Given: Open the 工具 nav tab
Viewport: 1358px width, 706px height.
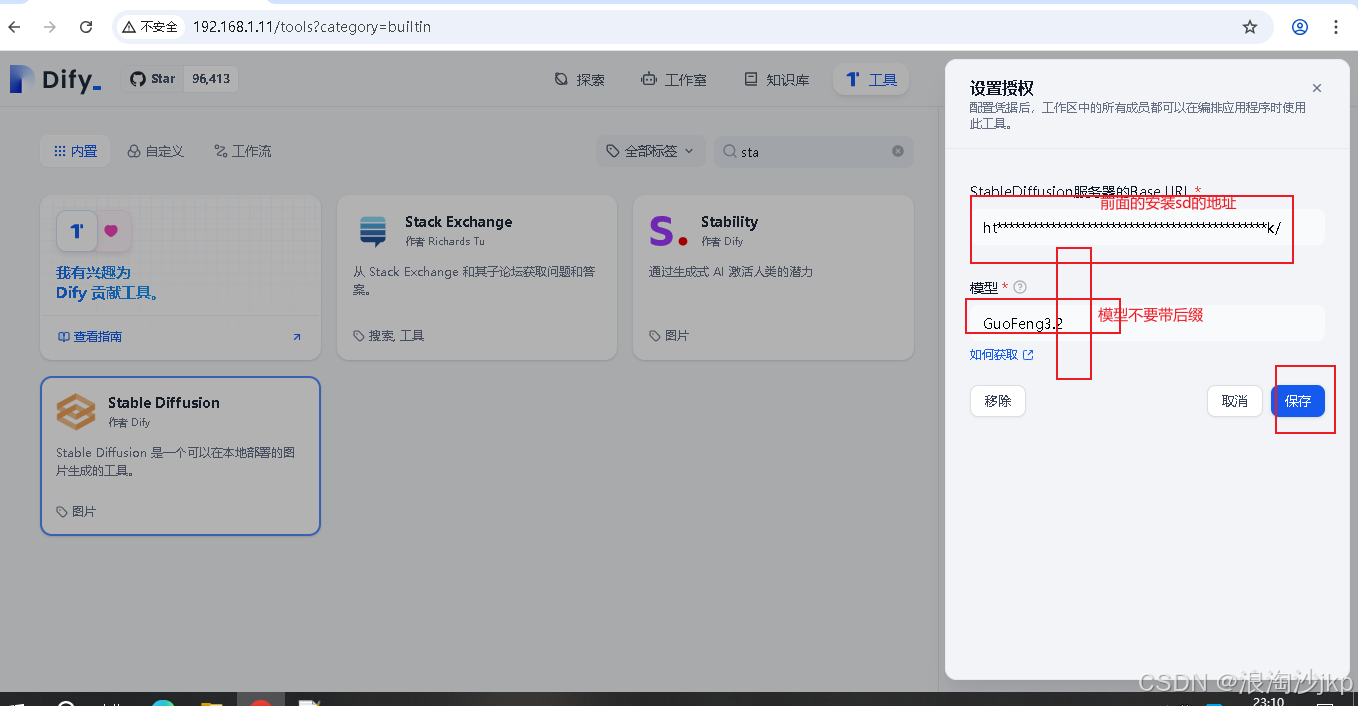Looking at the screenshot, I should 871,79.
